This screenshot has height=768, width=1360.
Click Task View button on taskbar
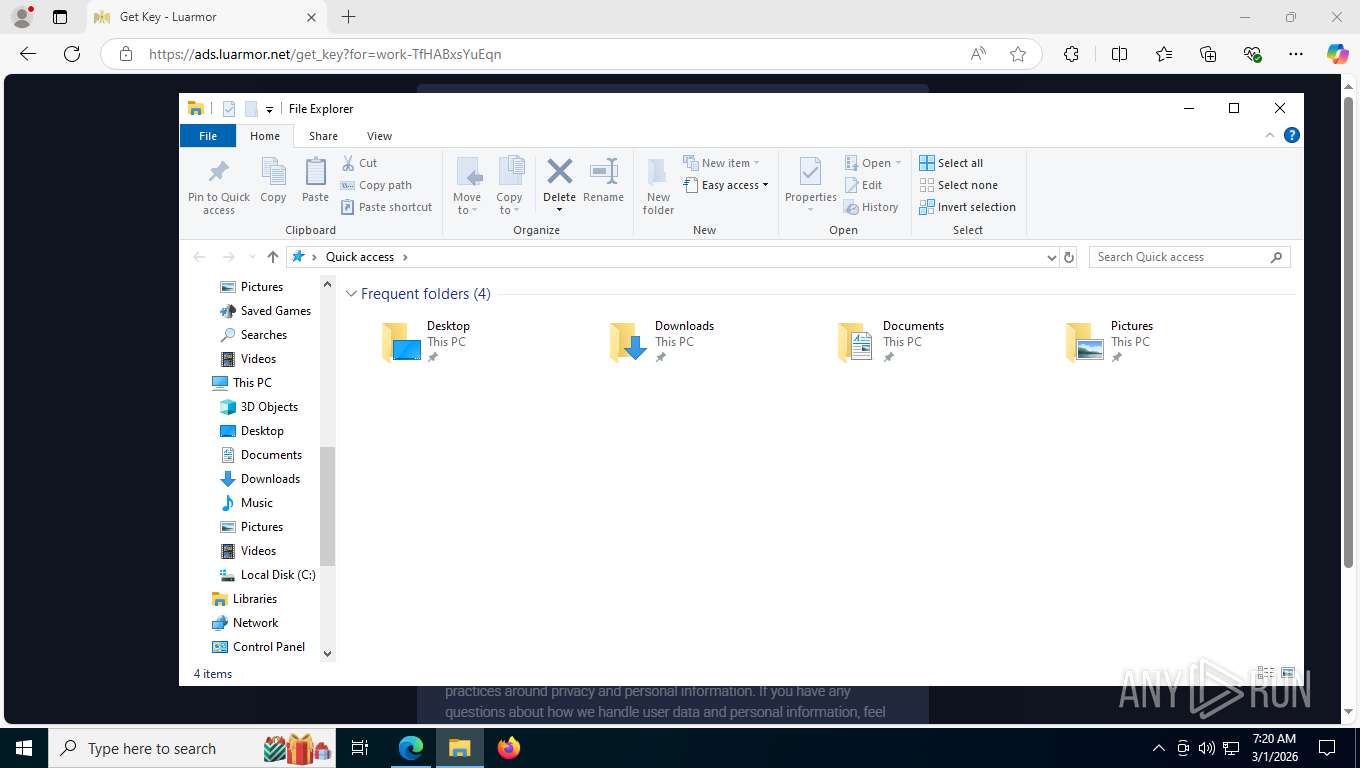point(360,748)
